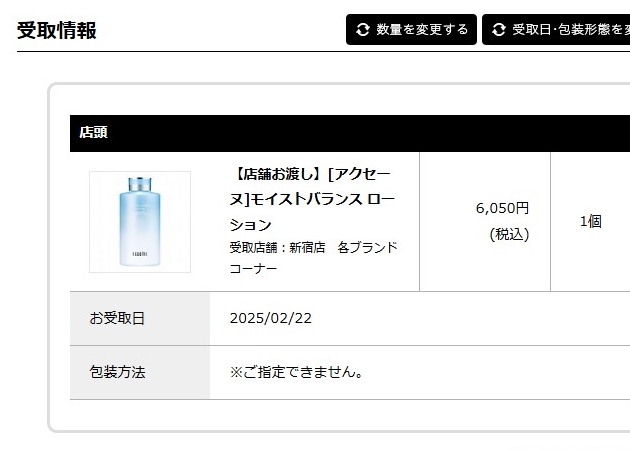Click the (税込) tax label
Viewport: 630px width, 450px height.
509,234
